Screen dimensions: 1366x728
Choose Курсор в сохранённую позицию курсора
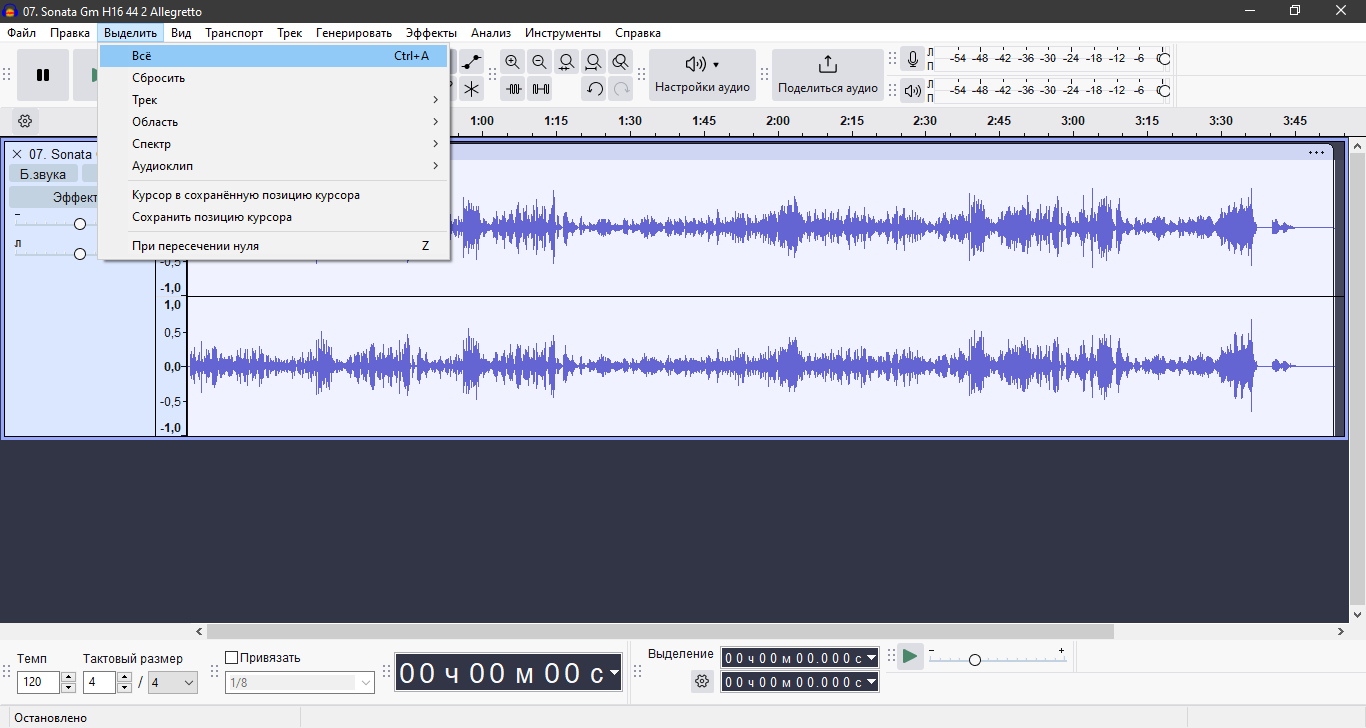point(274,195)
